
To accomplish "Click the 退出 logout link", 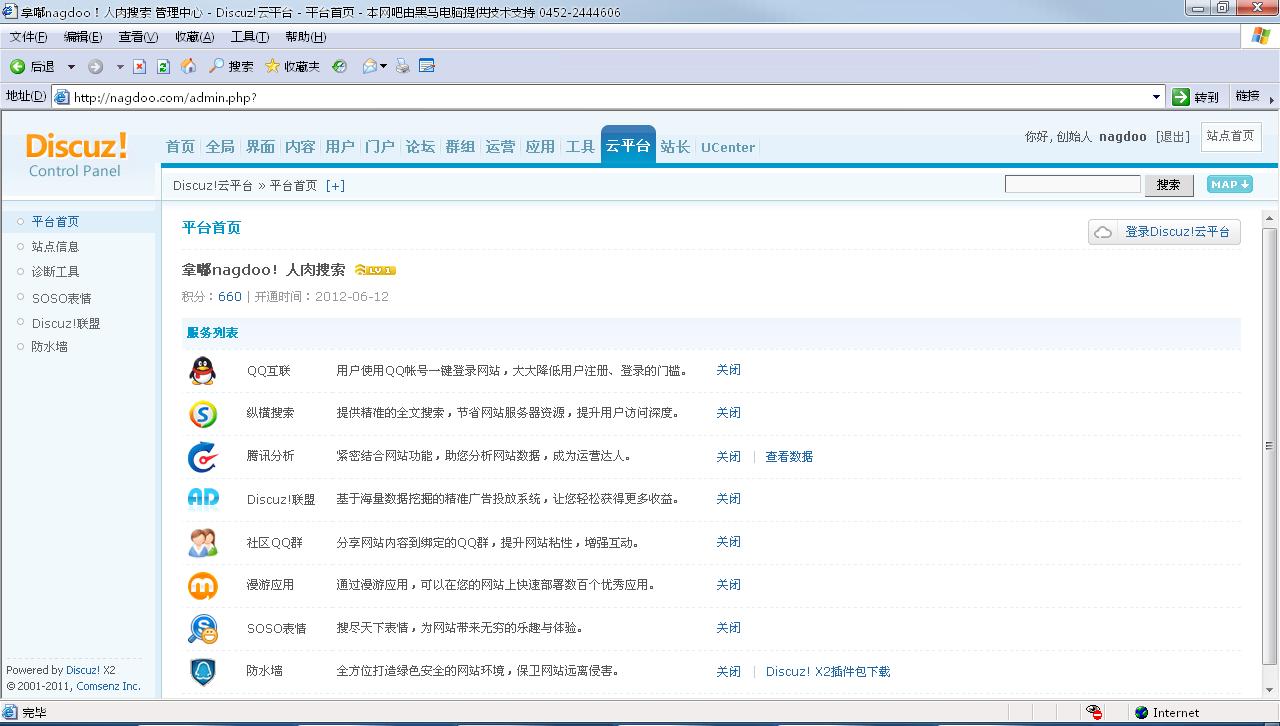I will click(1173, 137).
